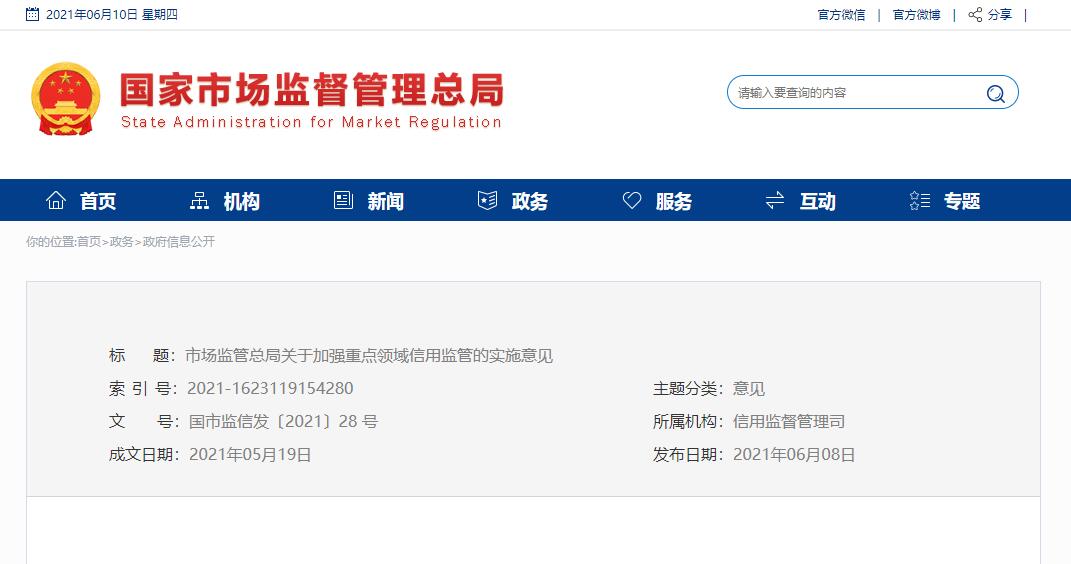The width and height of the screenshot is (1071, 564).
Task: Click the calendar icon beside the date
Action: point(32,14)
